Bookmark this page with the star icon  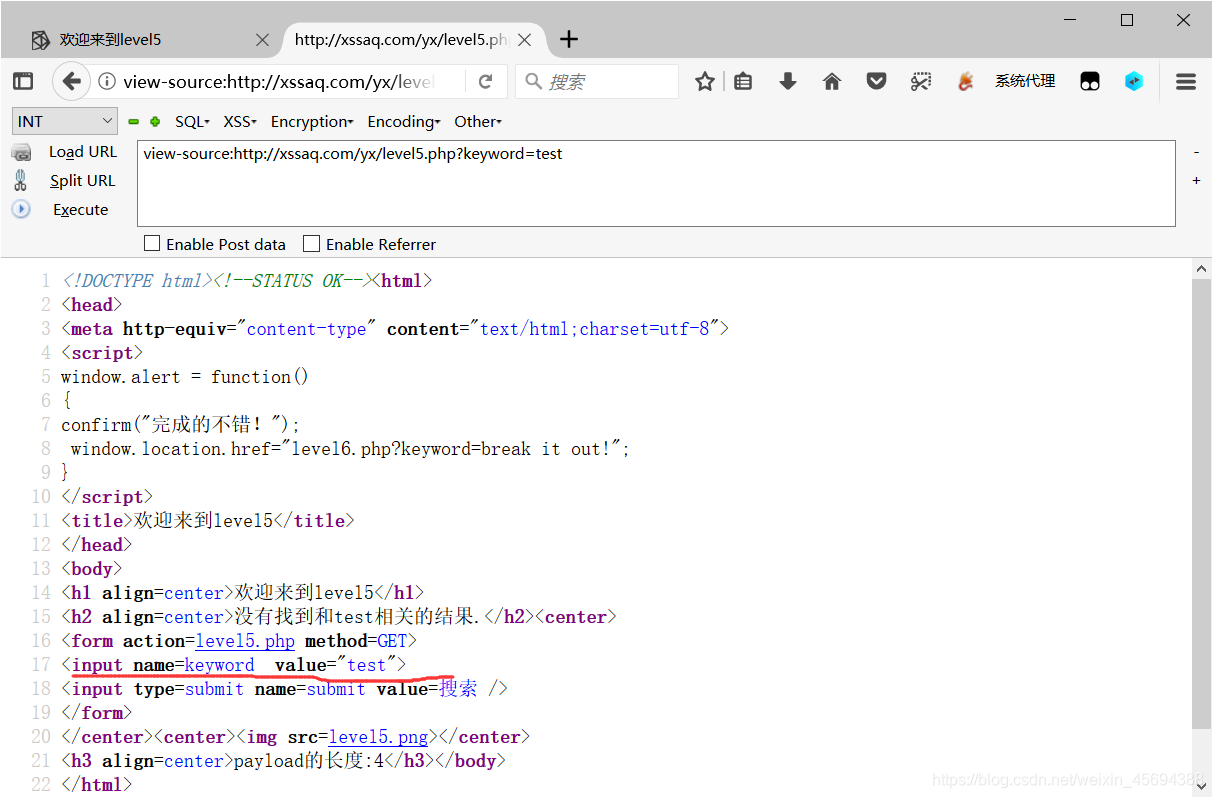pos(705,82)
